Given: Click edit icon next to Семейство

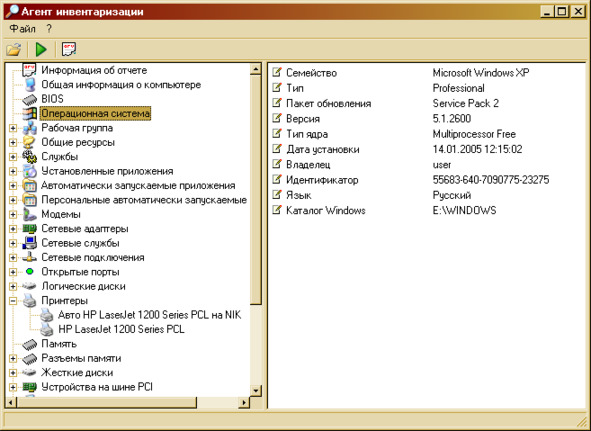Looking at the screenshot, I should pyautogui.click(x=277, y=72).
